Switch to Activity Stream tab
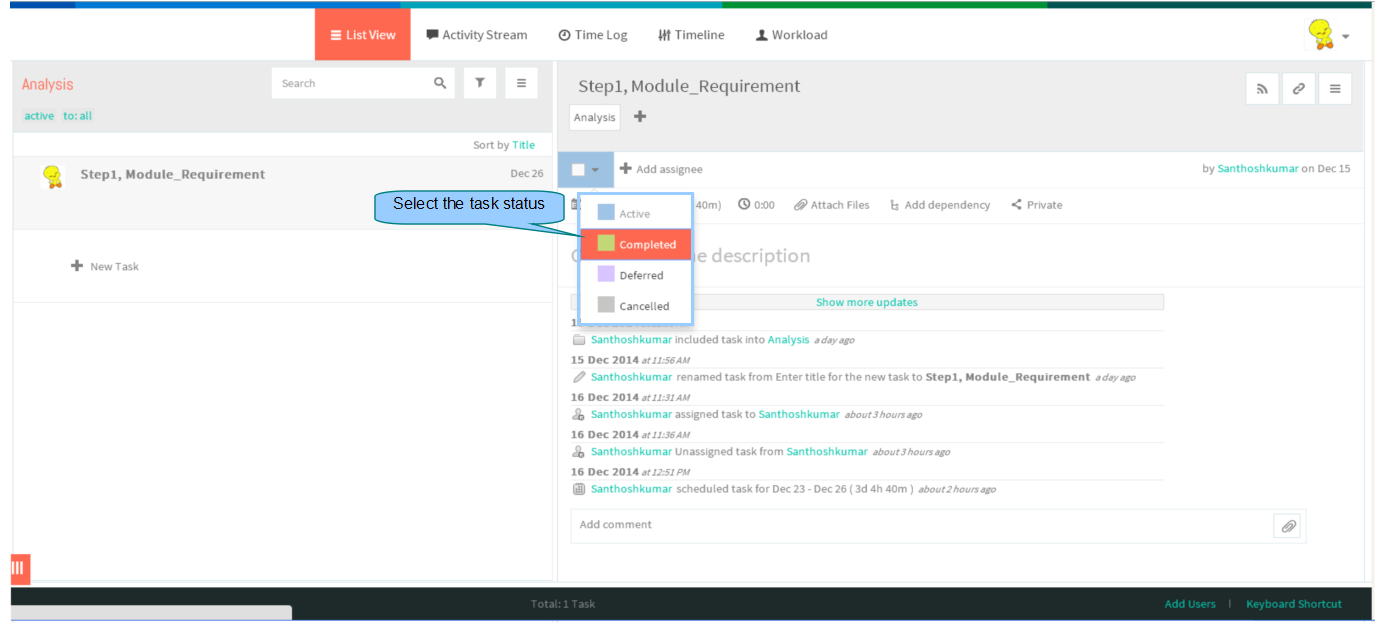The height and width of the screenshot is (630, 1379). [476, 35]
